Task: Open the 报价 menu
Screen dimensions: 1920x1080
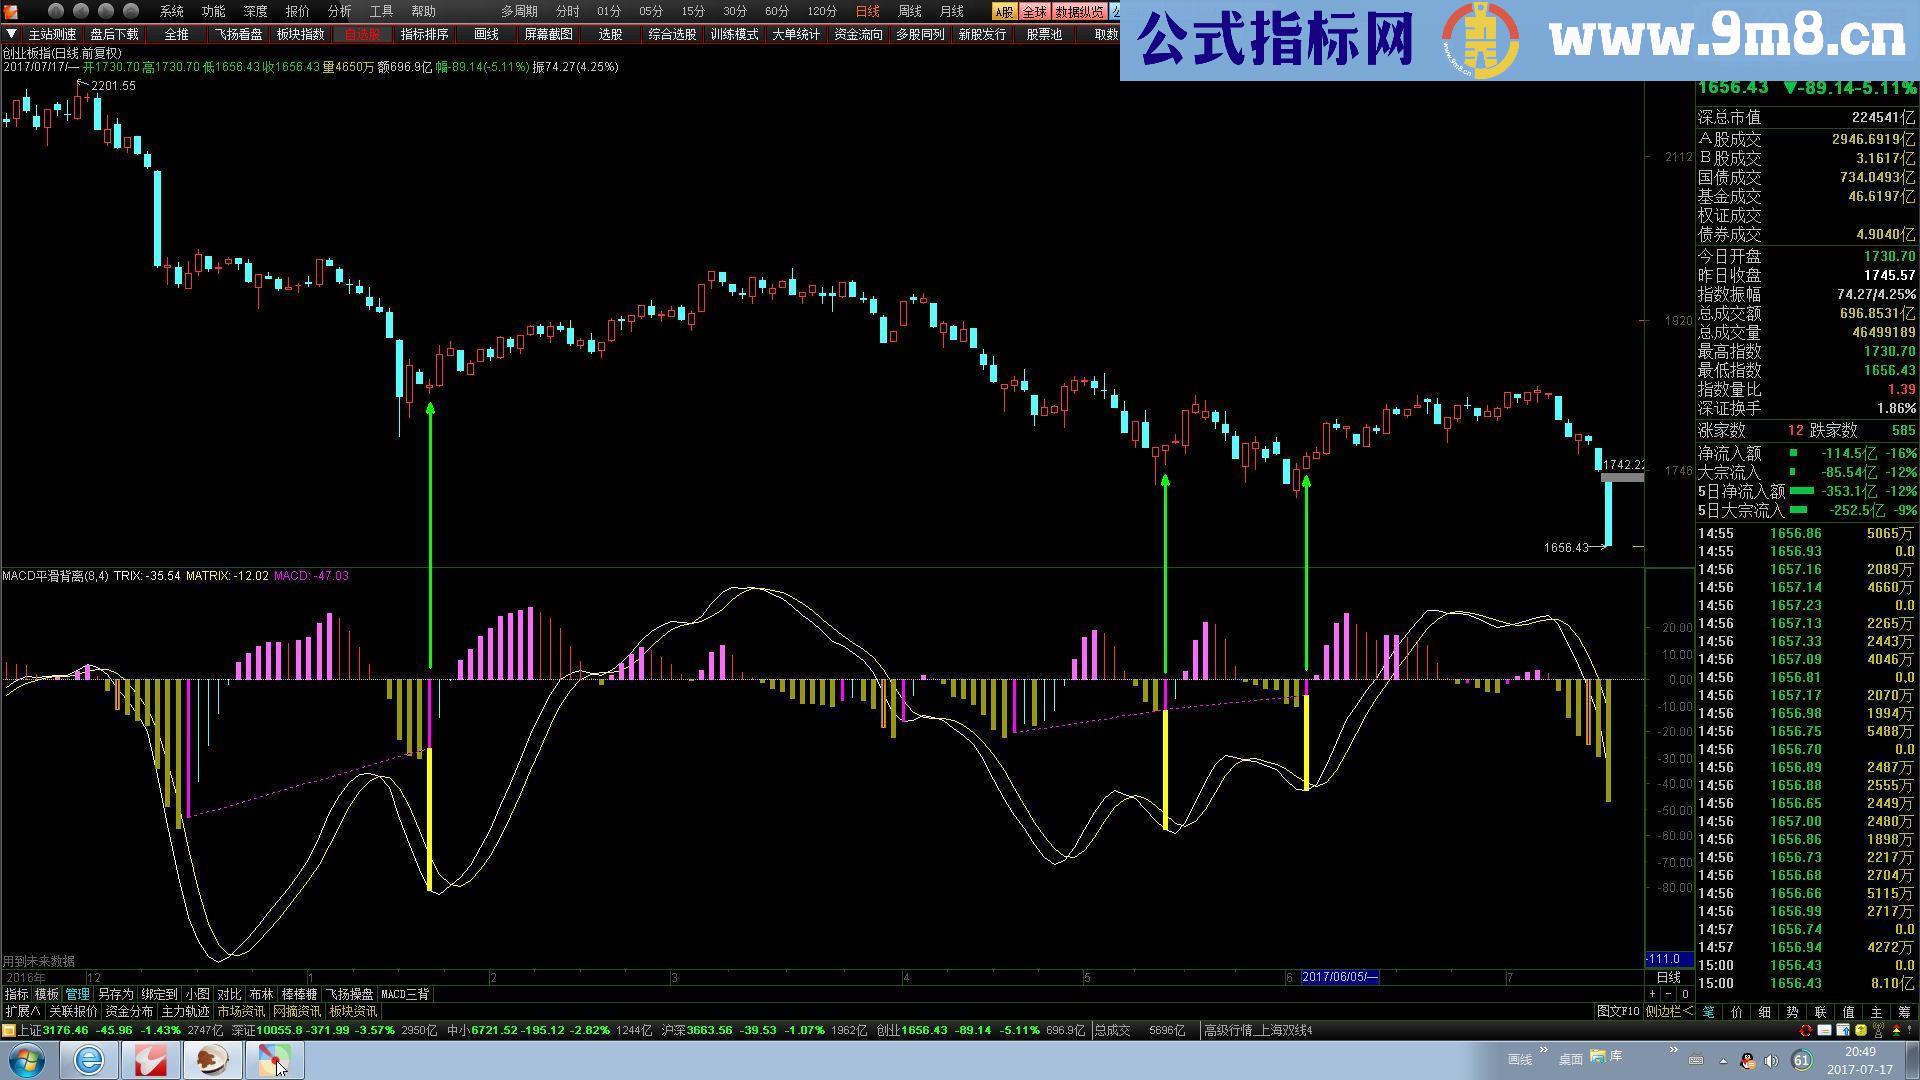Action: 297,11
